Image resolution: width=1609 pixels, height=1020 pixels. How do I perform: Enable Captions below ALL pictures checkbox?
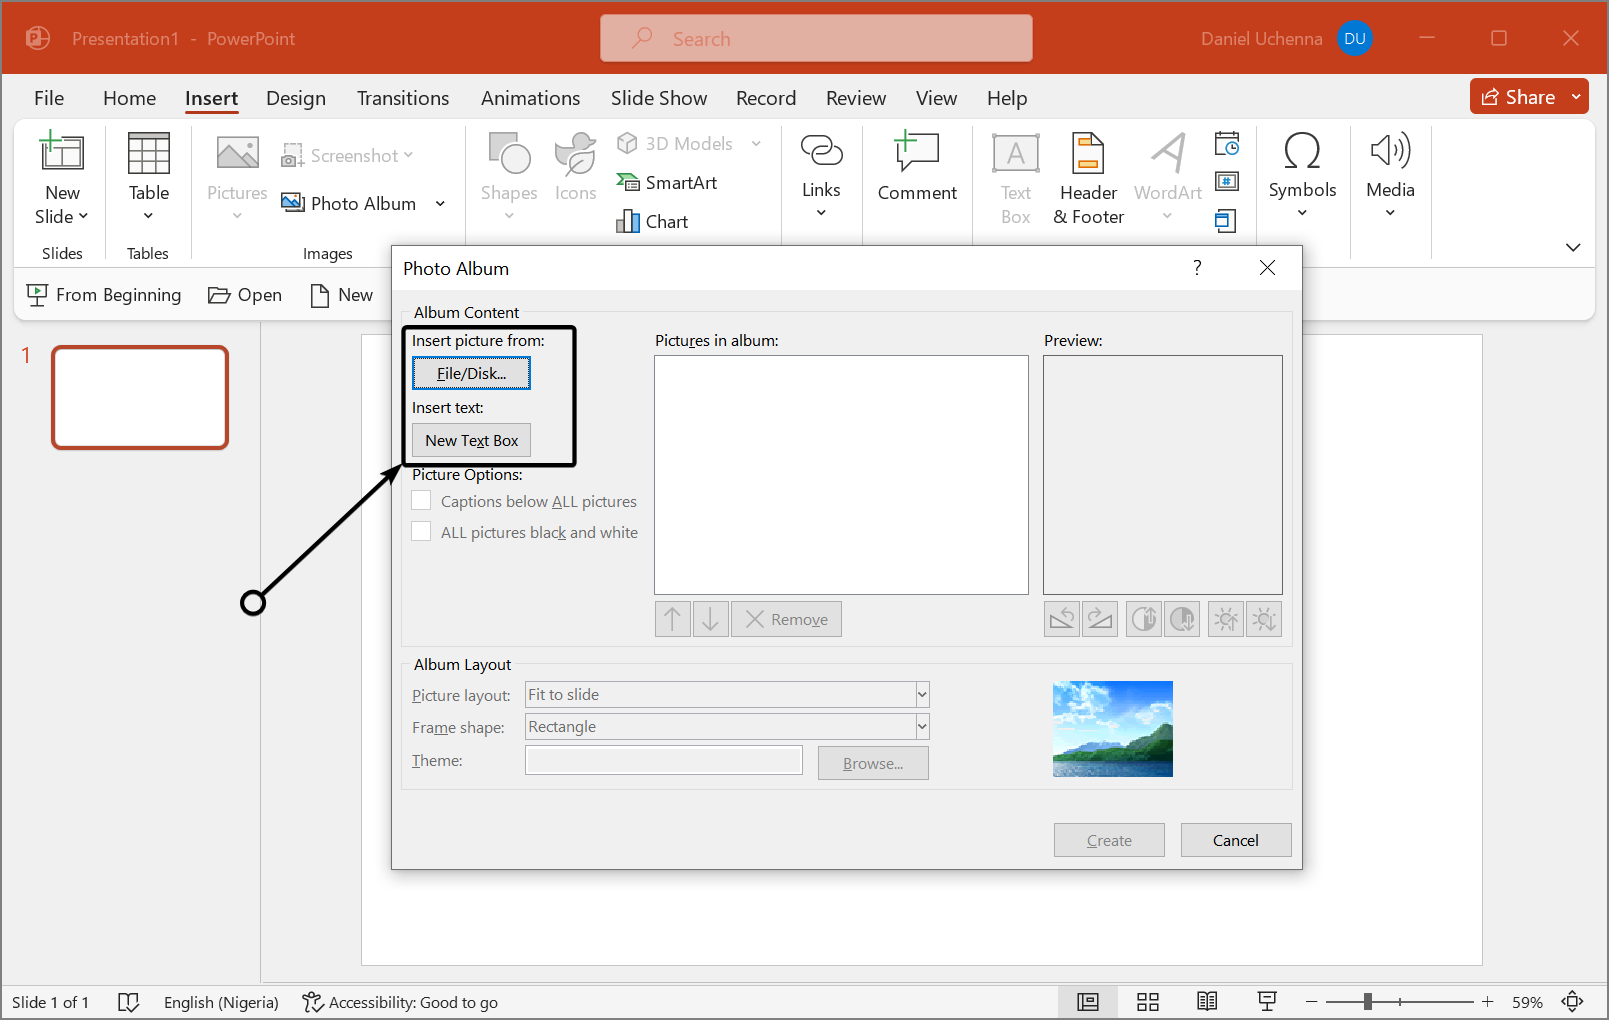point(422,501)
